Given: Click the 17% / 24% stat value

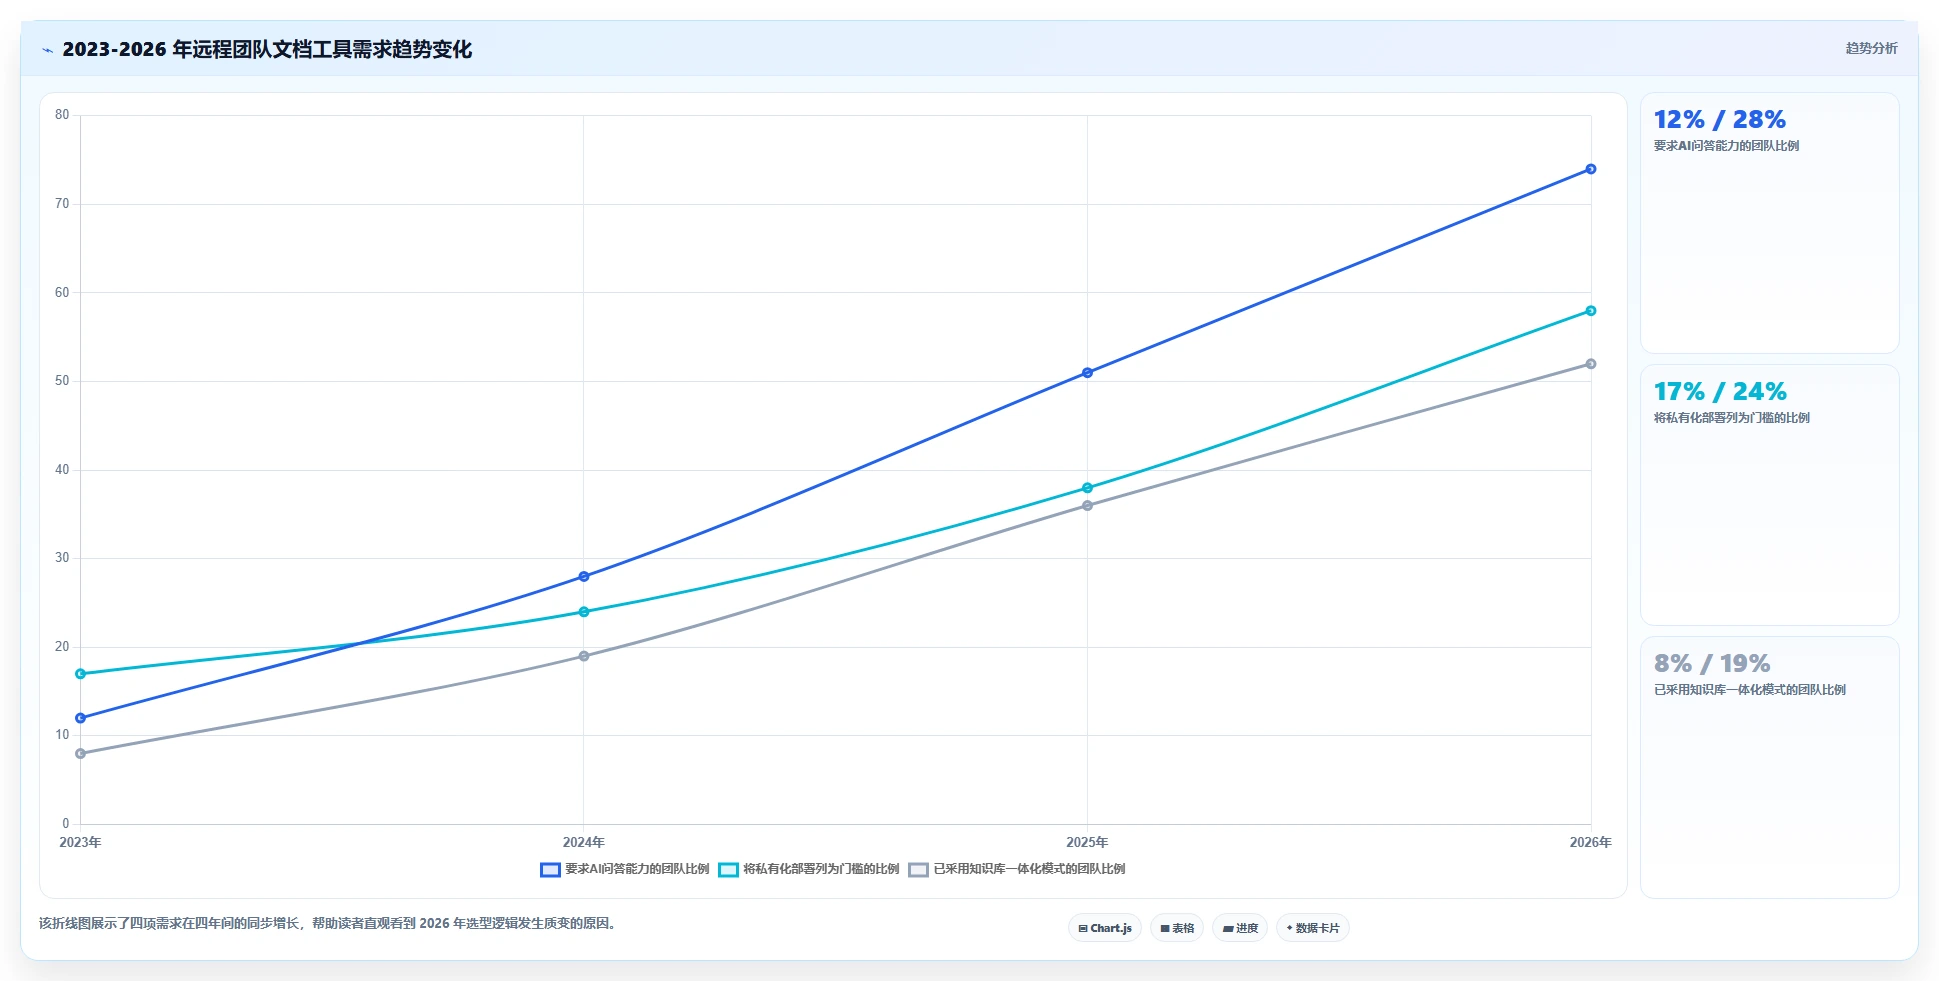Looking at the screenshot, I should point(1719,392).
